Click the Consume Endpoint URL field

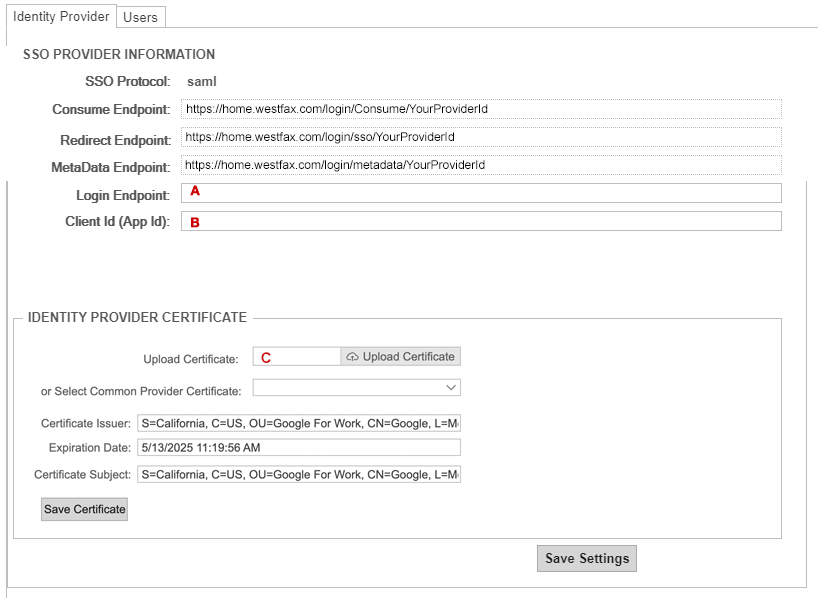click(x=480, y=109)
